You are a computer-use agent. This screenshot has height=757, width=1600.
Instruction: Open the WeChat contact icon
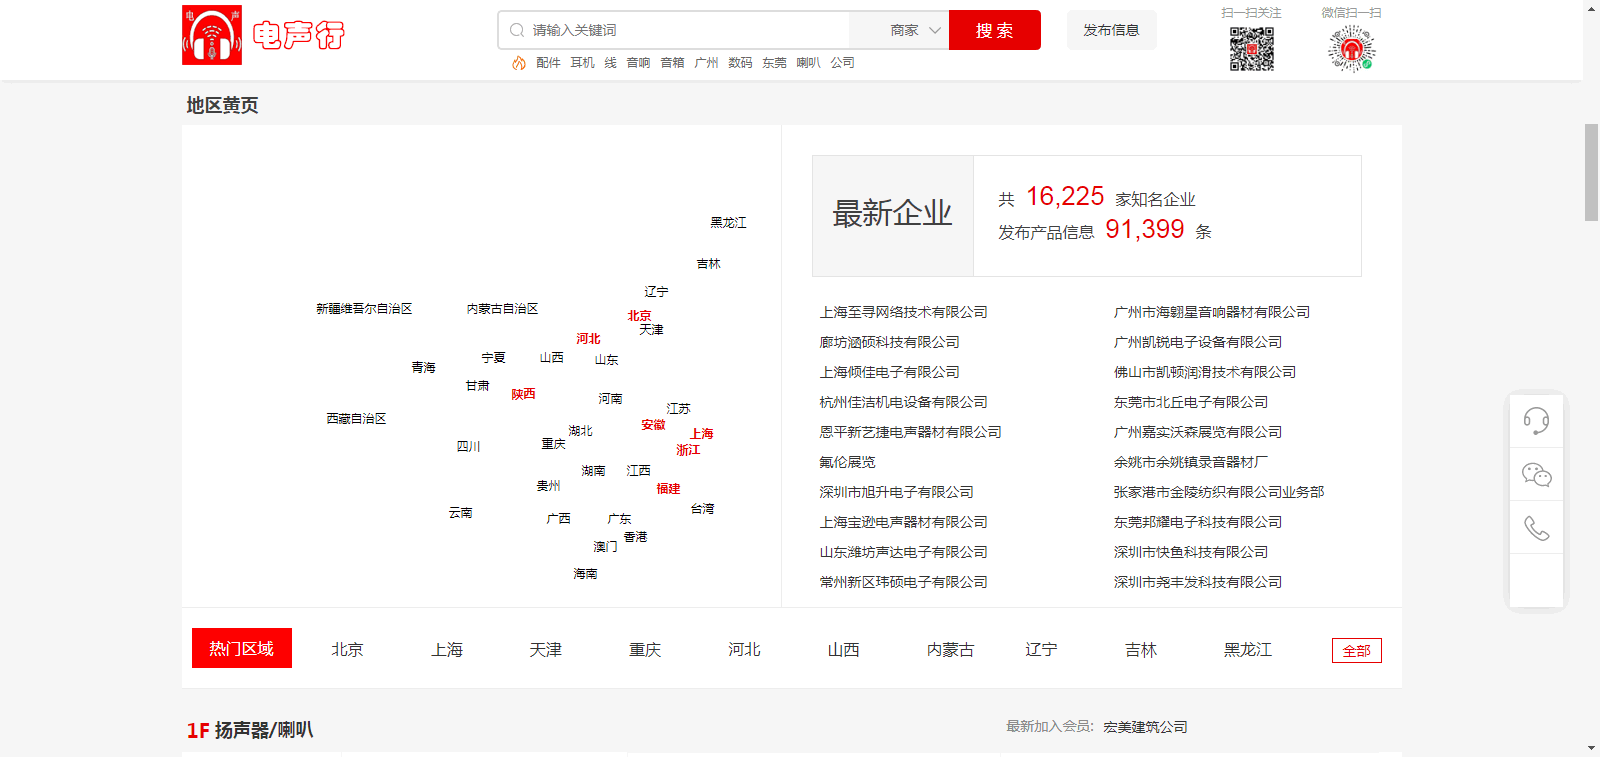(x=1536, y=475)
